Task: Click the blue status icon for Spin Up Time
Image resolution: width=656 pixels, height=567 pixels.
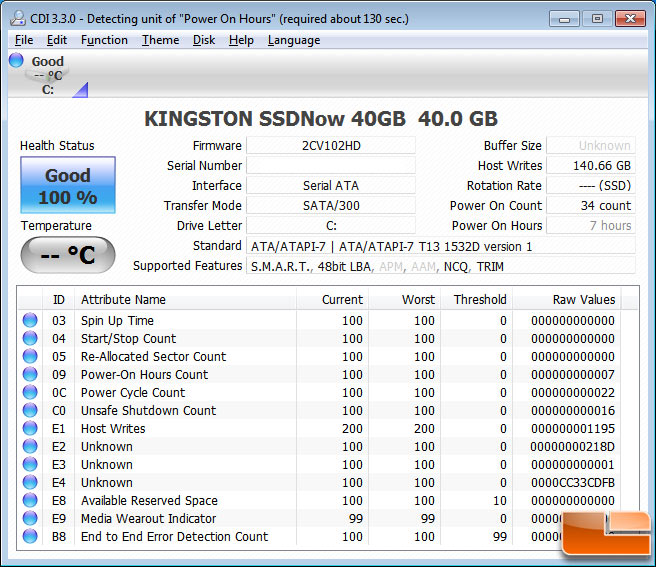Action: coord(30,321)
